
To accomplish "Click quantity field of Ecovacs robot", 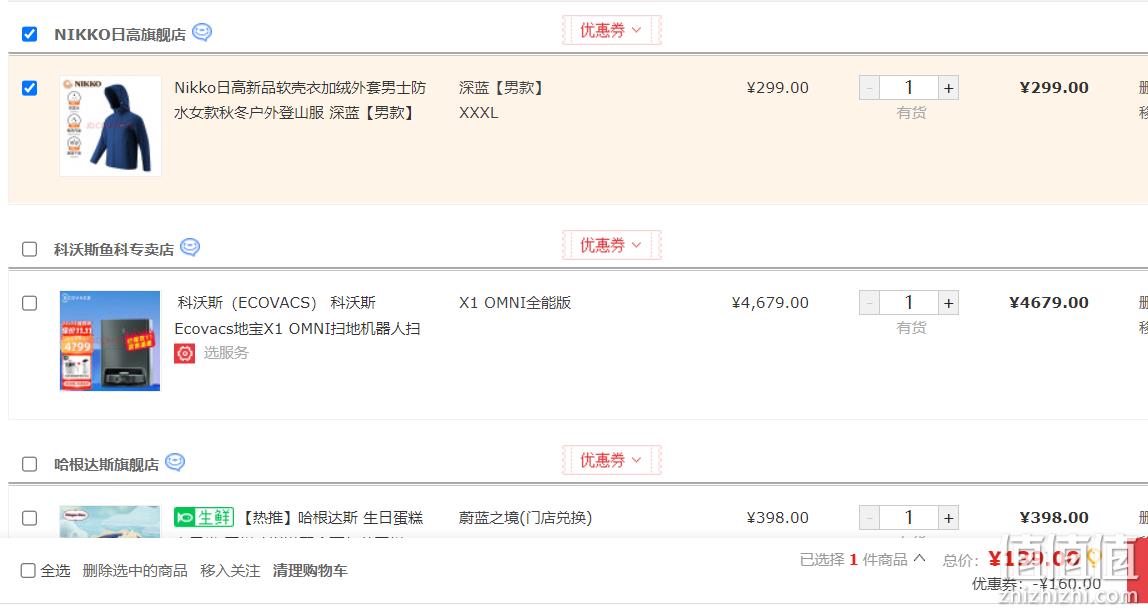I will tap(909, 302).
